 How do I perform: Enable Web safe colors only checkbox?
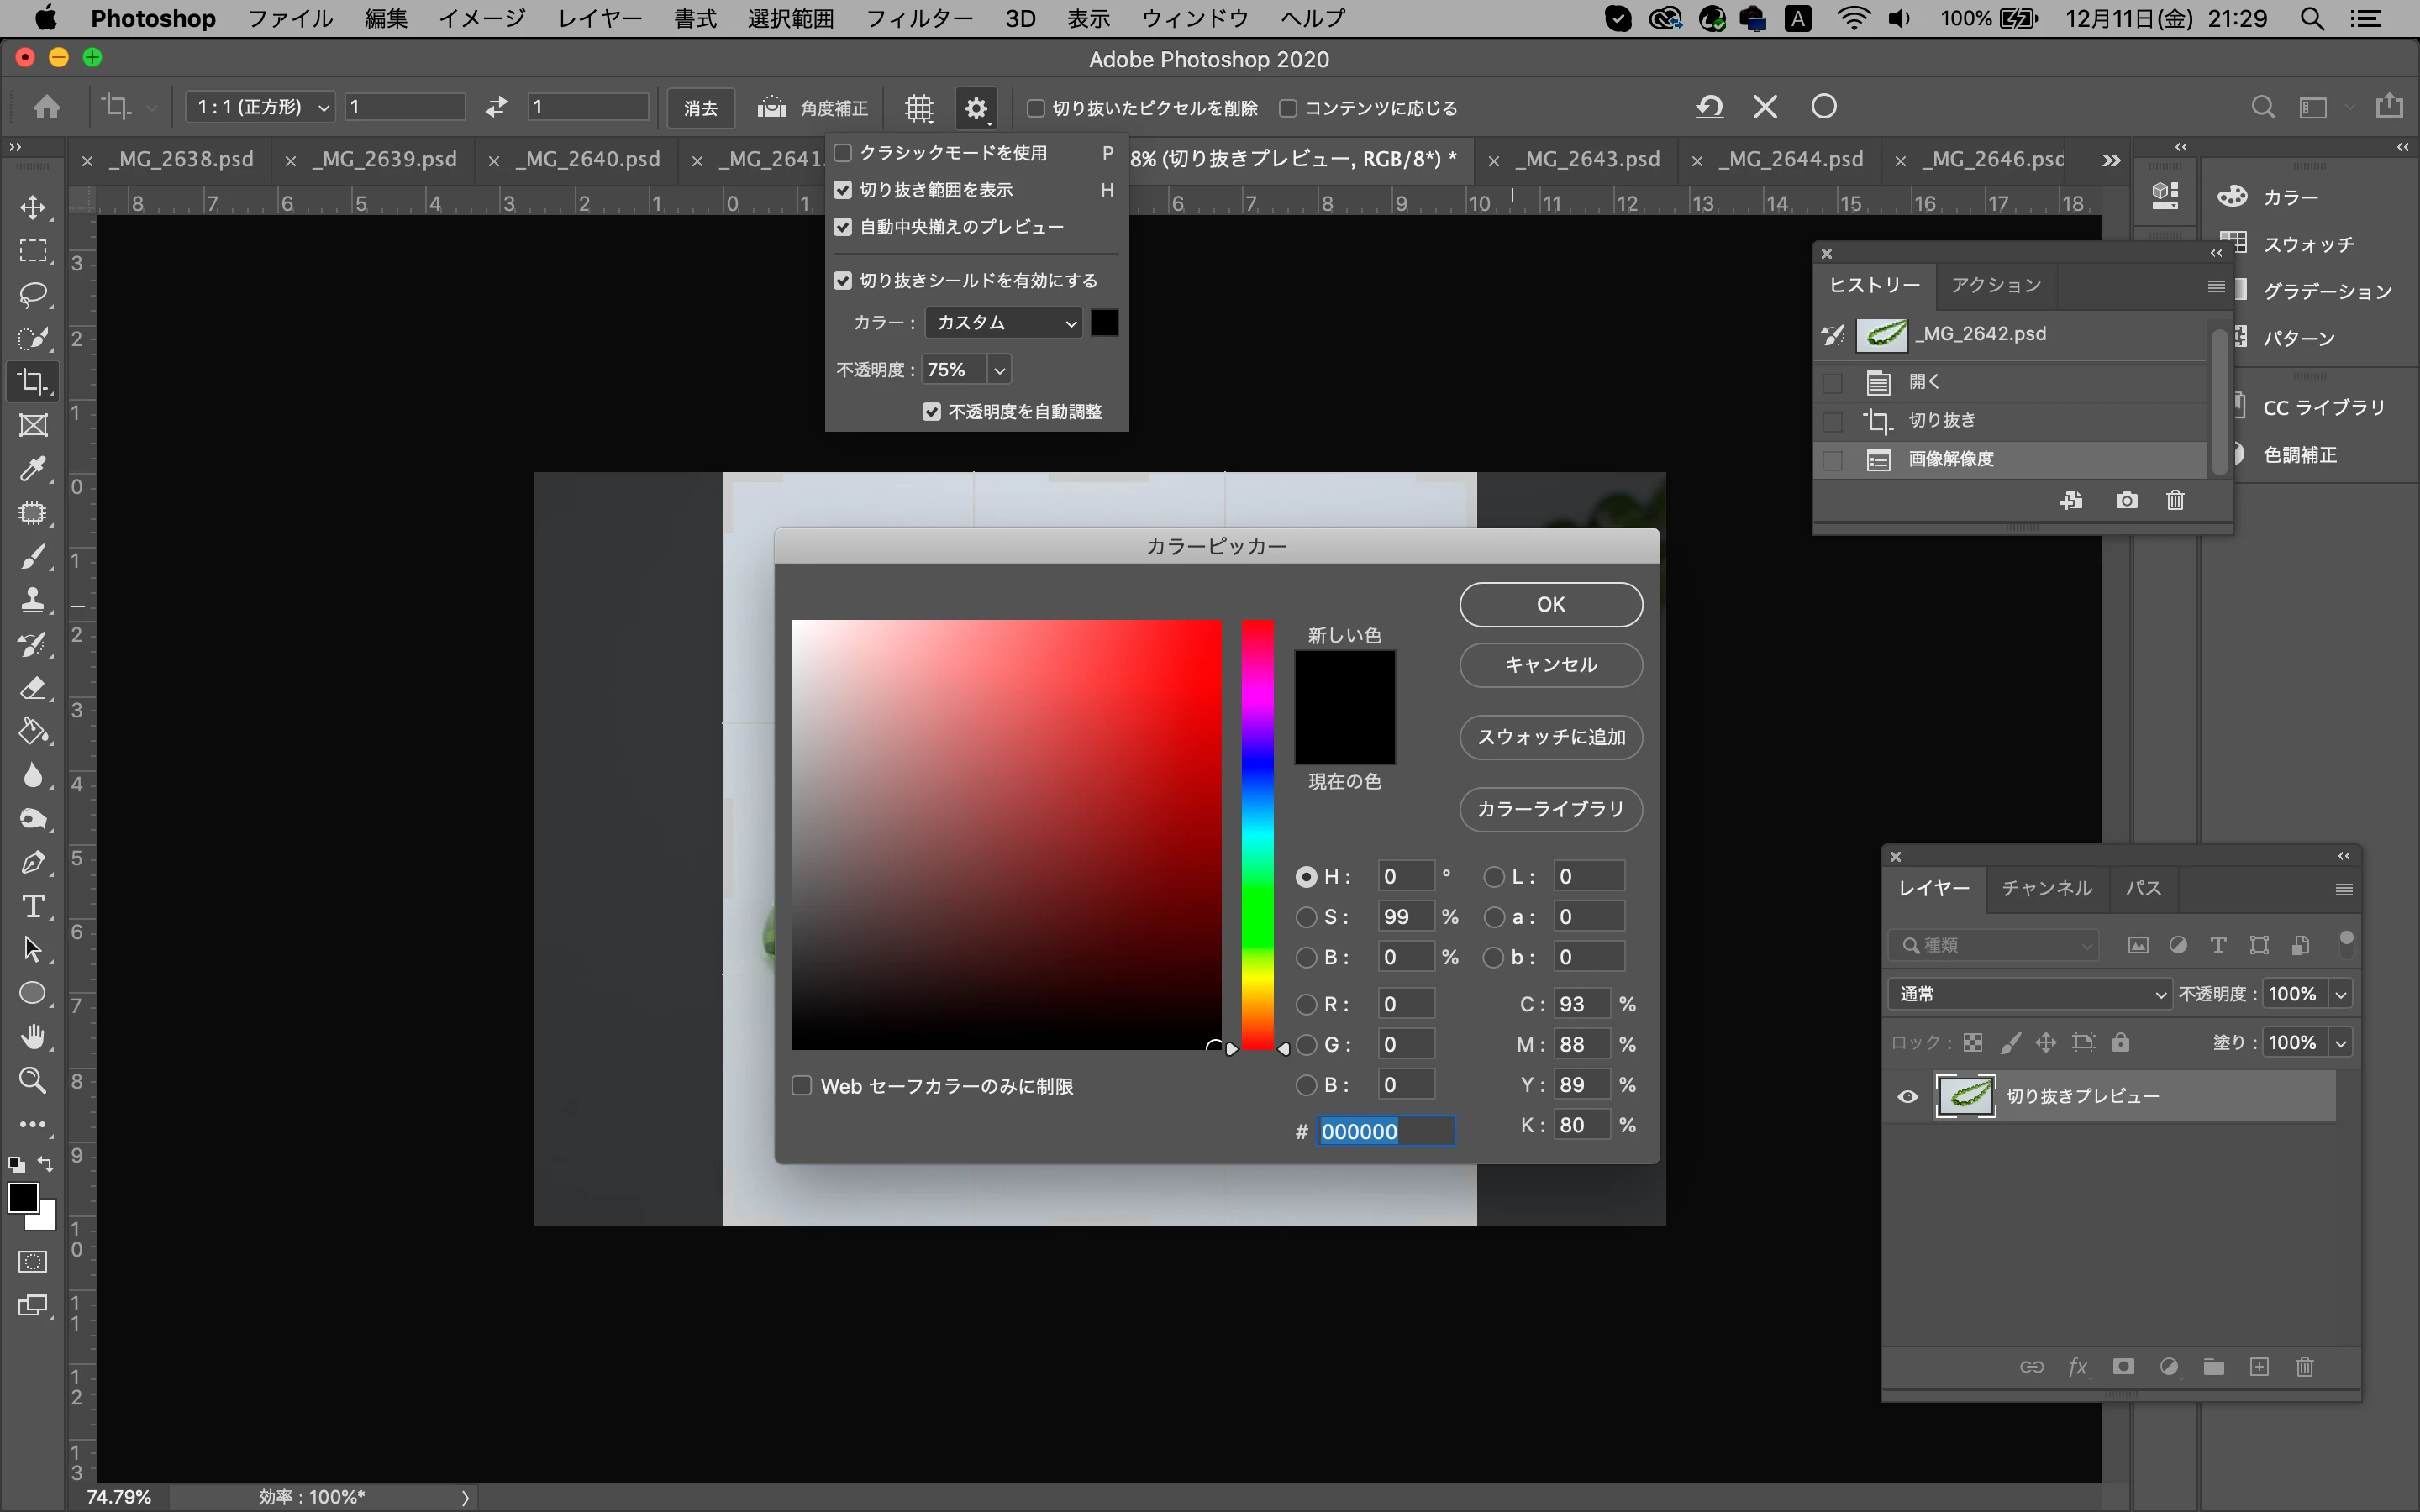pyautogui.click(x=802, y=1086)
